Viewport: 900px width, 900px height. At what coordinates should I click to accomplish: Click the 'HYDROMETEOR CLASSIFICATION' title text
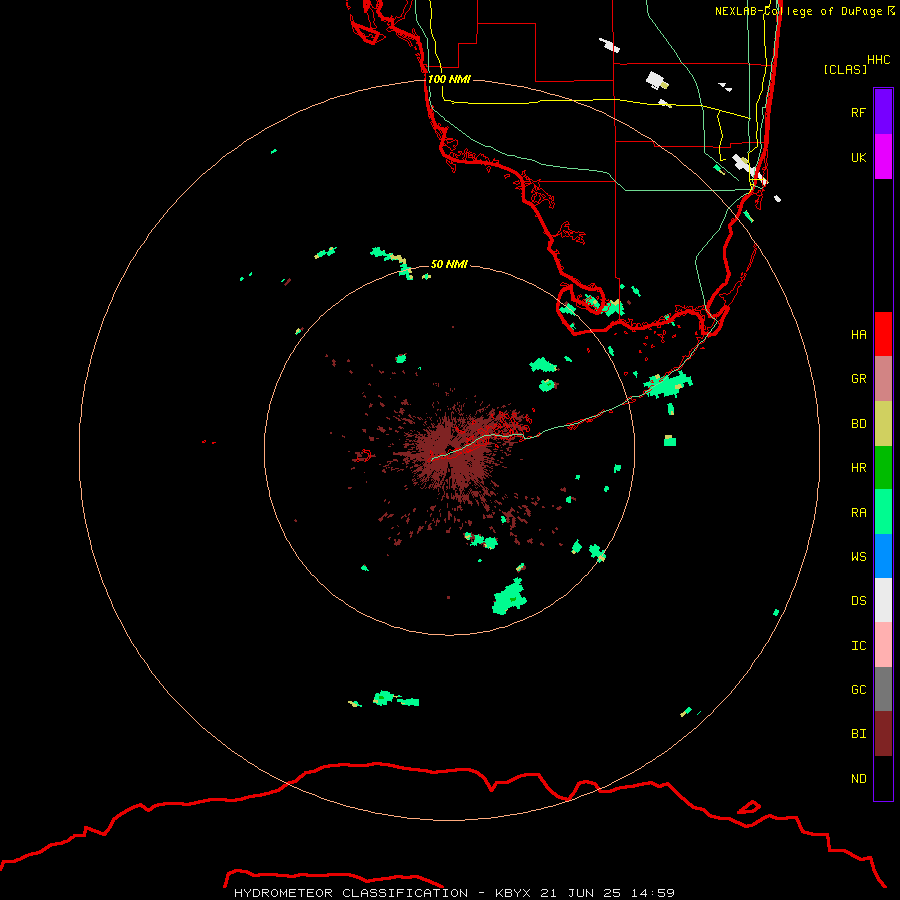point(351,893)
